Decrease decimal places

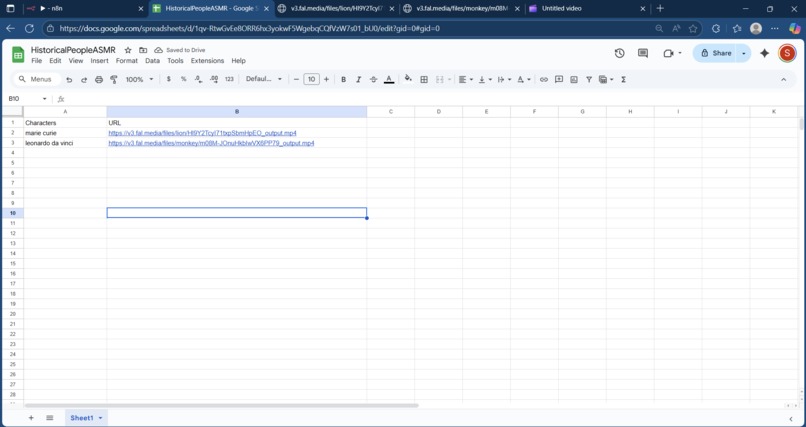198,79
